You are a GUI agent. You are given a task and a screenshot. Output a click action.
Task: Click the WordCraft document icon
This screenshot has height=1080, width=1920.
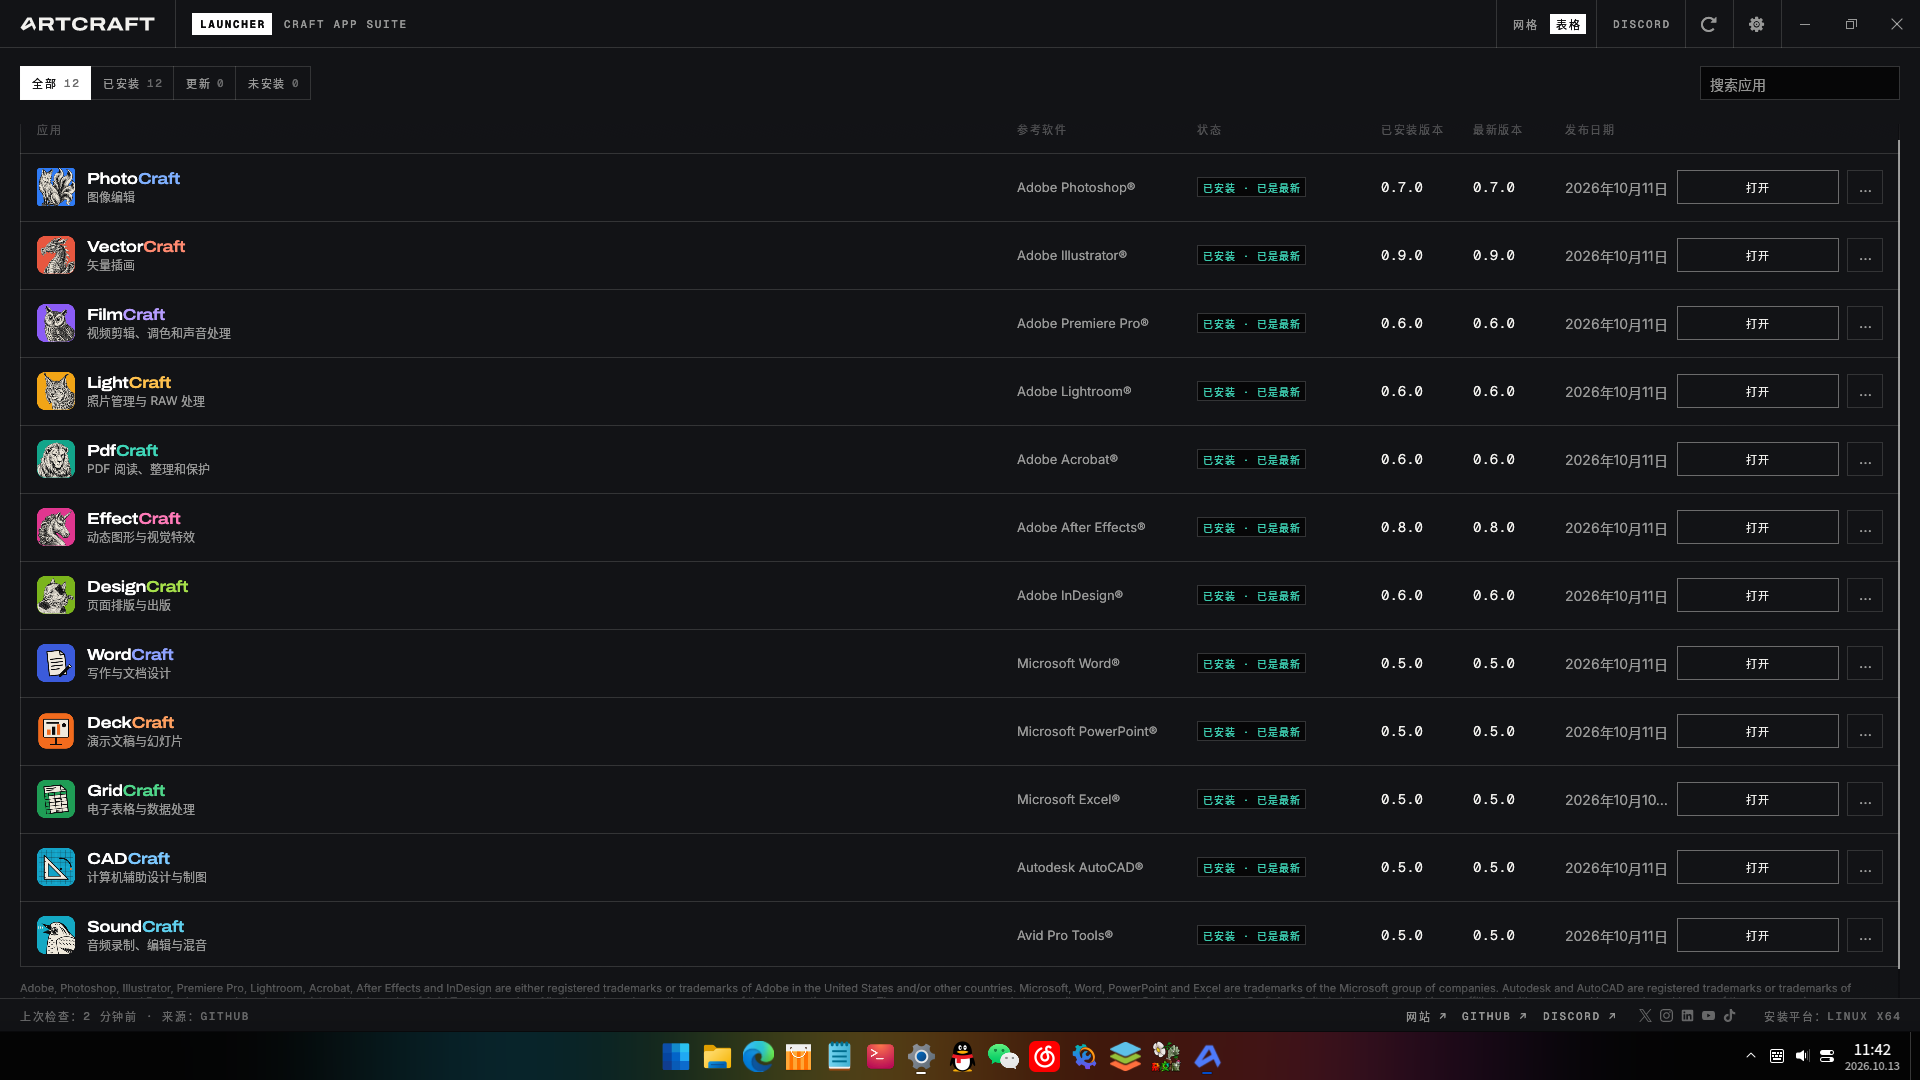[56, 663]
